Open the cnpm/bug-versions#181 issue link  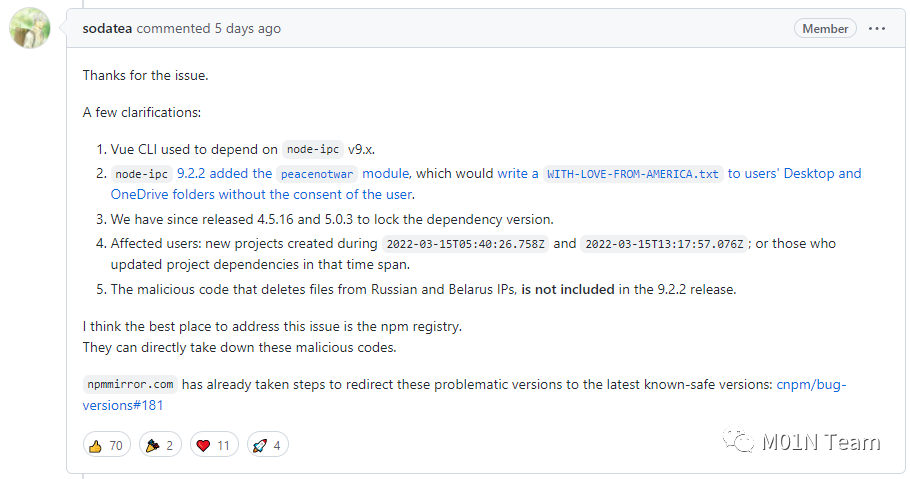click(x=811, y=384)
